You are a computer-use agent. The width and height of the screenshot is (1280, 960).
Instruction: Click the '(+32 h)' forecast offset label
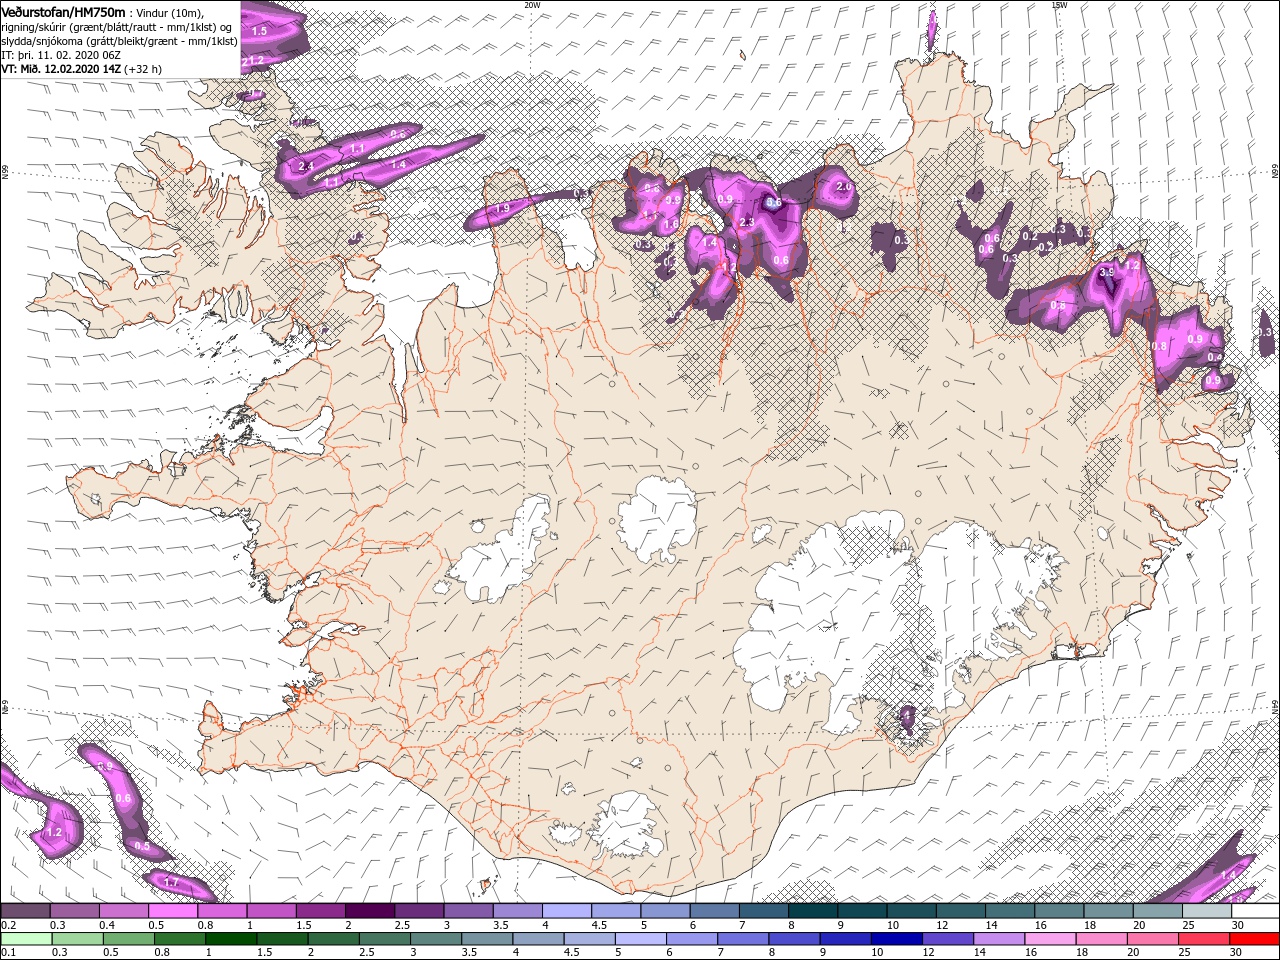pyautogui.click(x=144, y=69)
